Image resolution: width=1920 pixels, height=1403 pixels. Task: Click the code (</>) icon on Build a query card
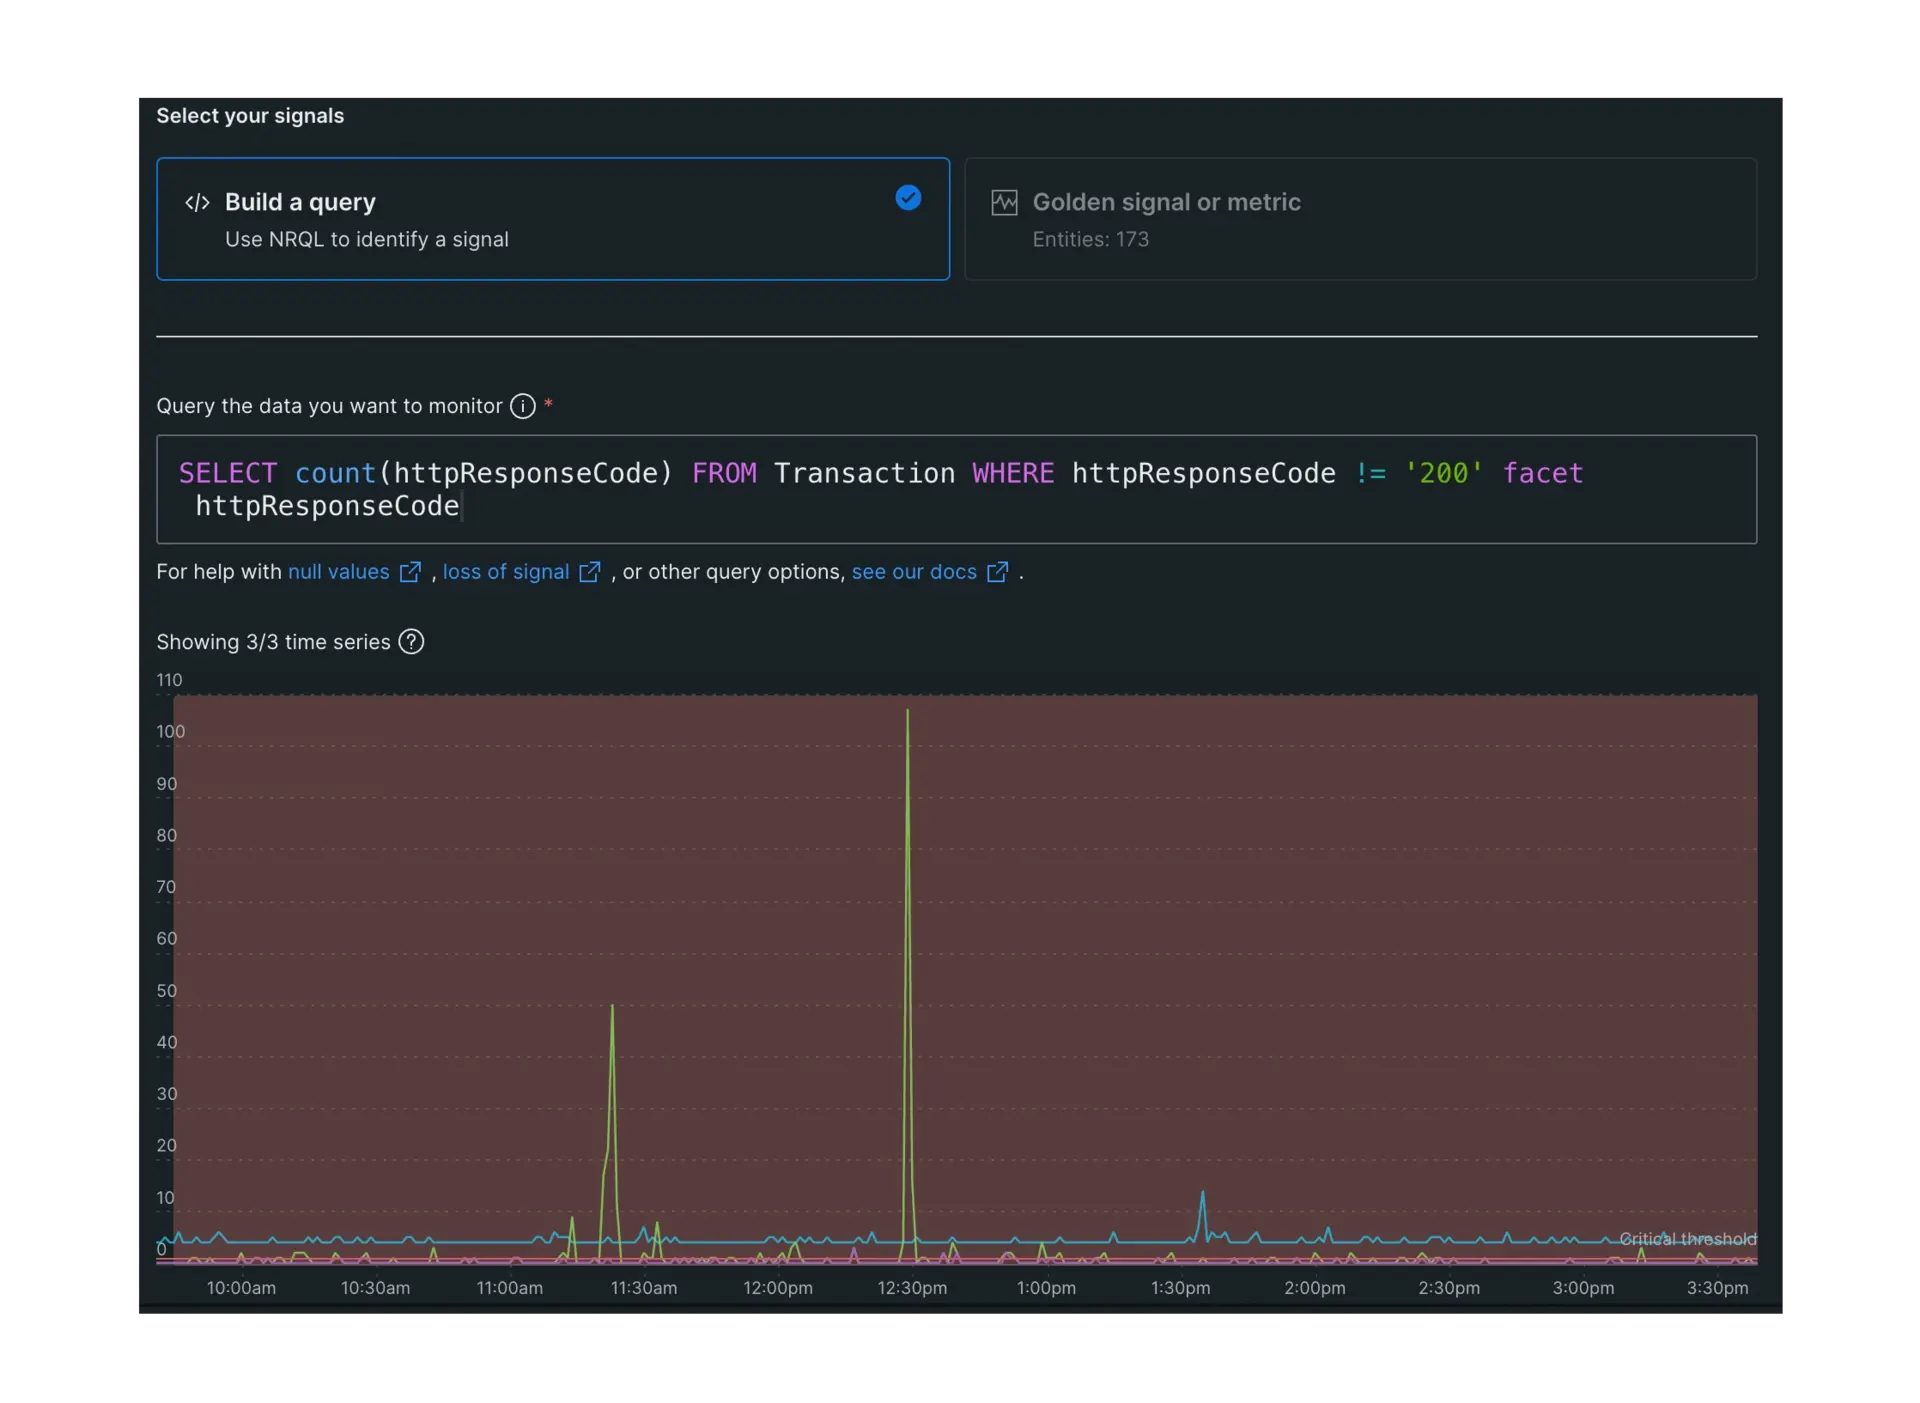197,202
